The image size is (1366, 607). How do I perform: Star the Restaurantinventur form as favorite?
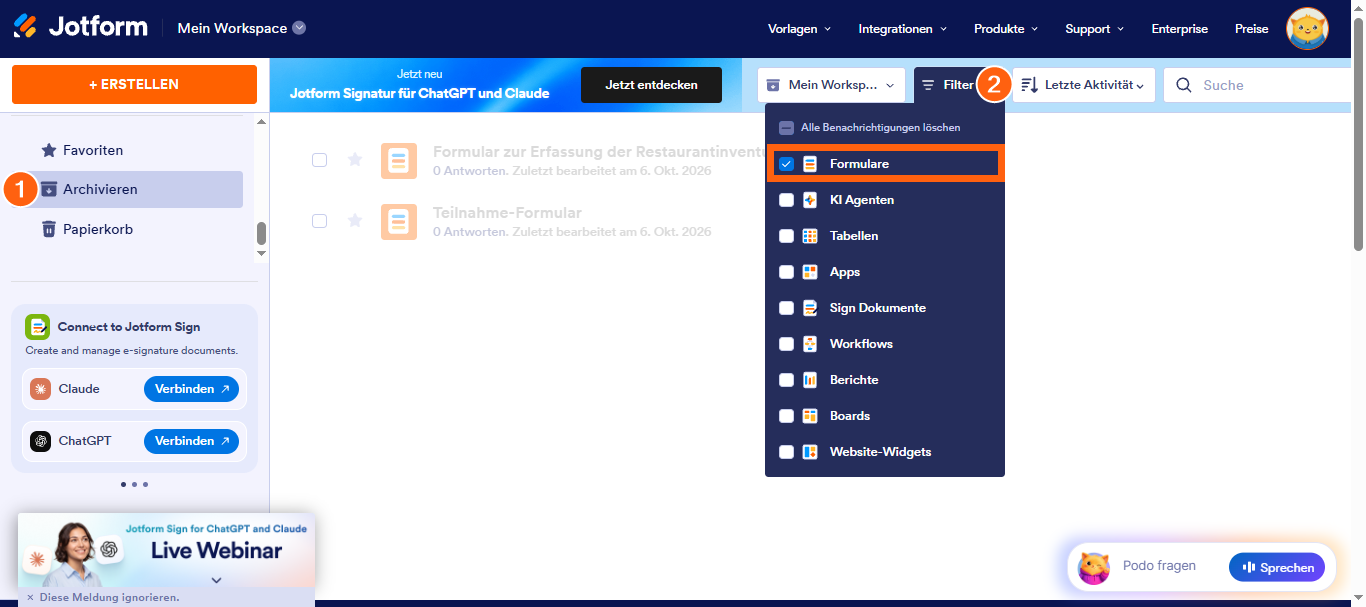click(354, 159)
